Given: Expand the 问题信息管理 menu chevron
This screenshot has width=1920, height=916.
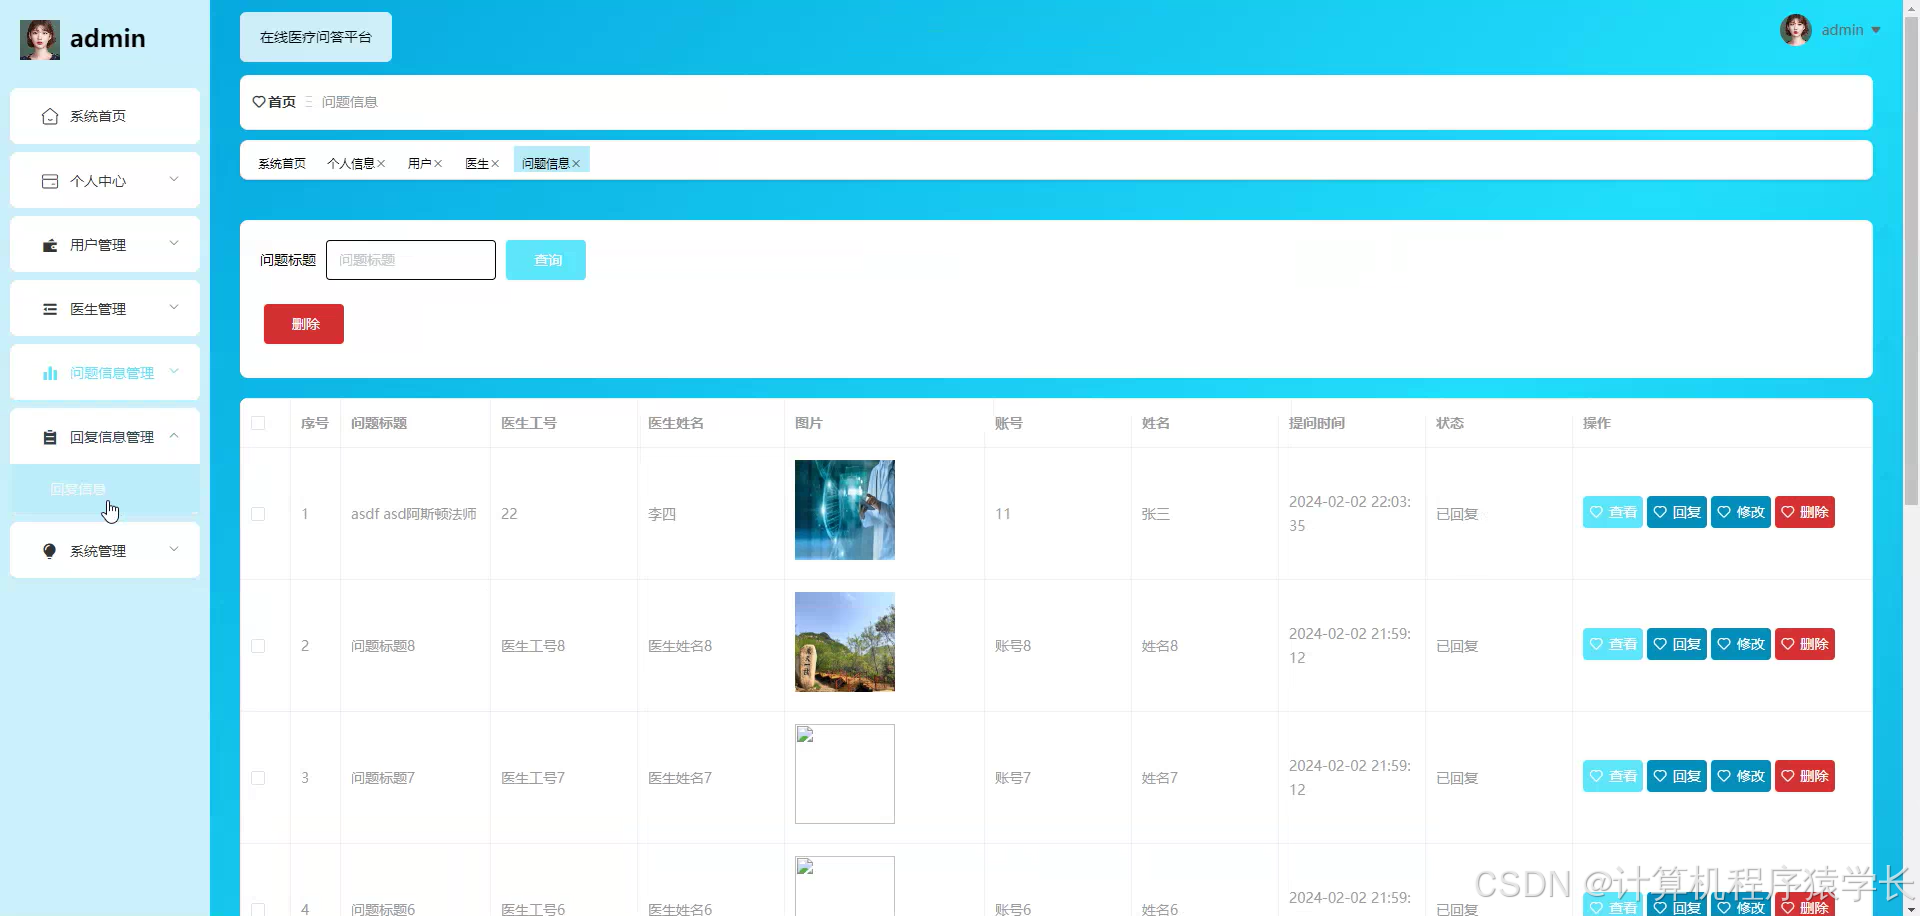Looking at the screenshot, I should point(174,372).
